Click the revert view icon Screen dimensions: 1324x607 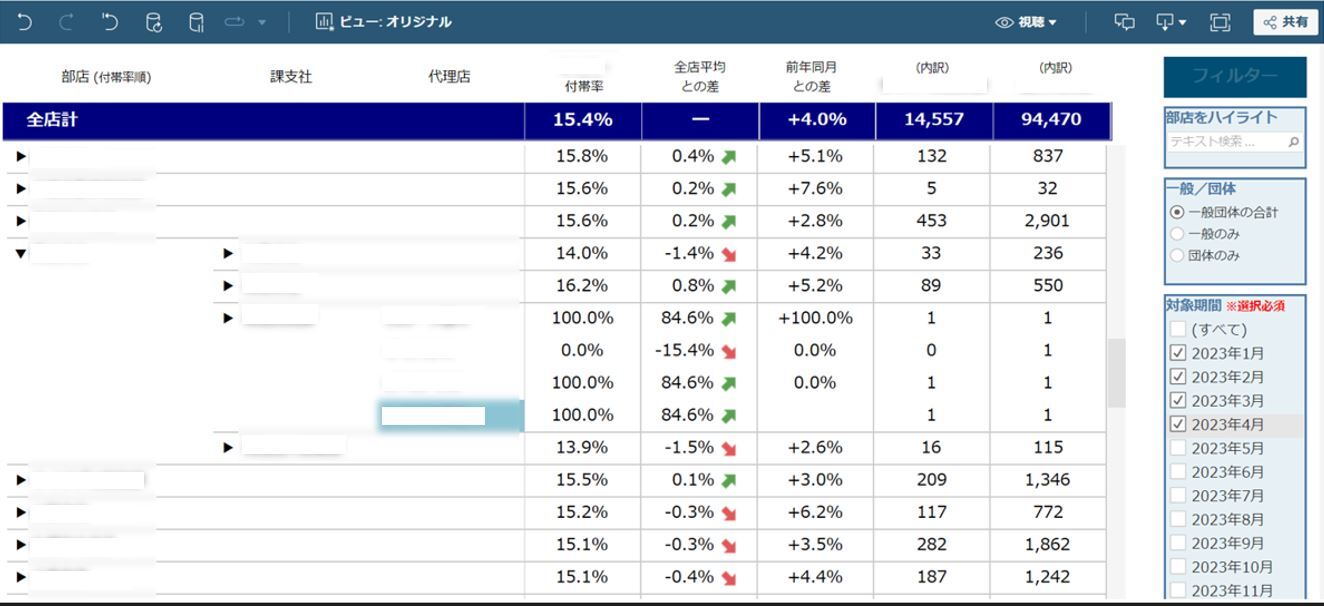point(111,22)
